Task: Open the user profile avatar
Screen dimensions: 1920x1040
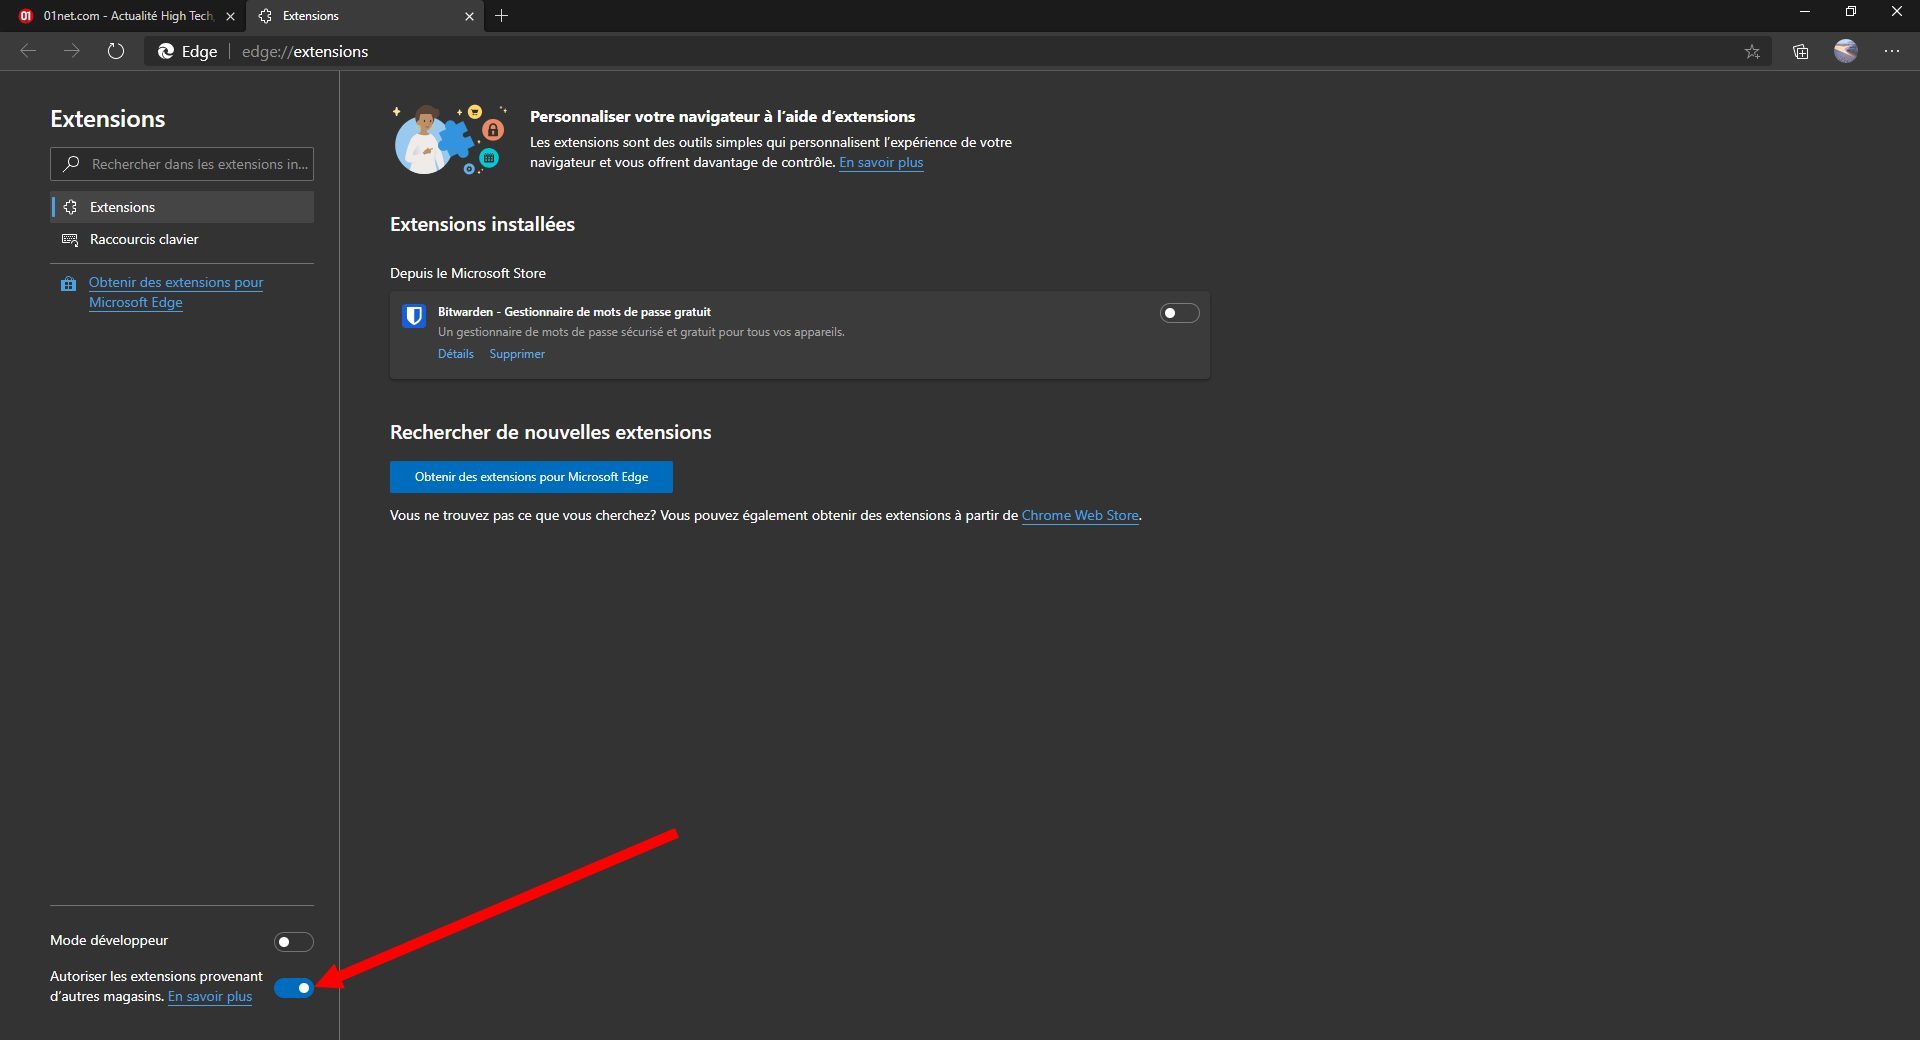Action: [x=1846, y=51]
